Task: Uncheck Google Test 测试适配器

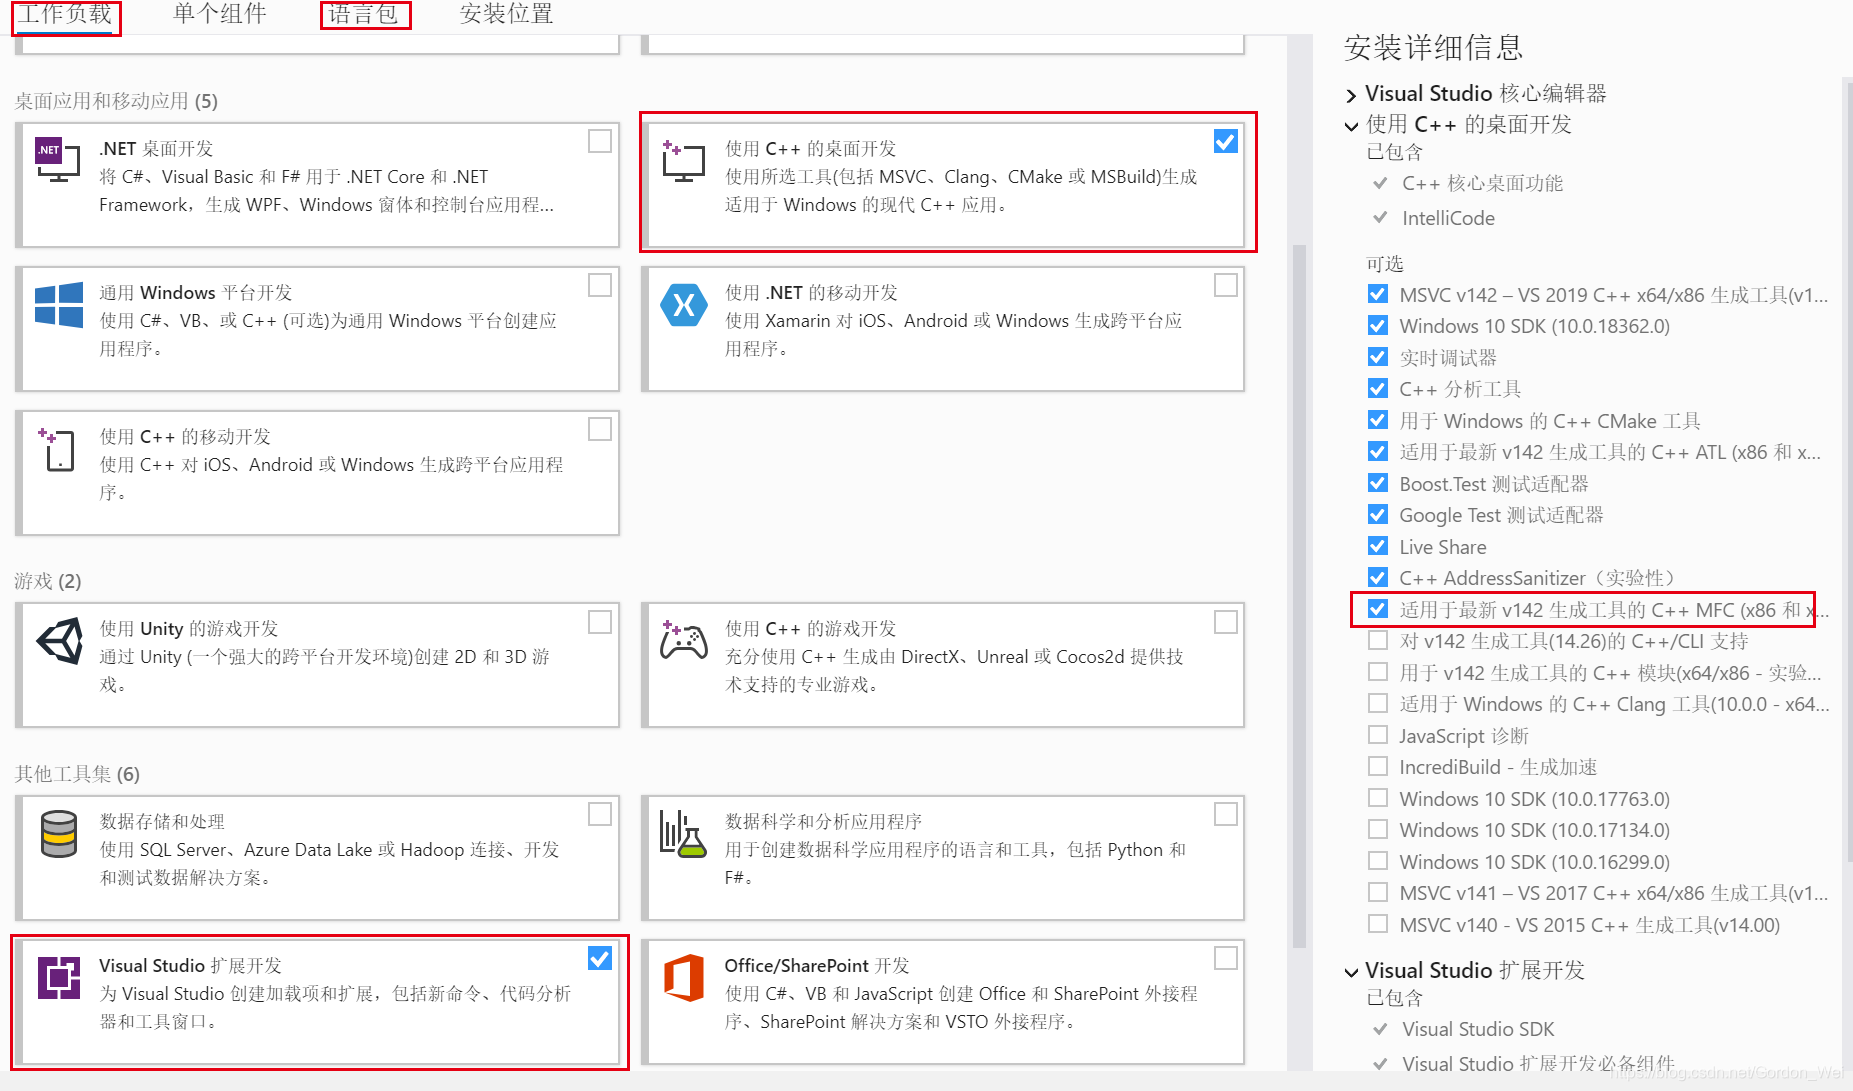Action: pos(1378,515)
